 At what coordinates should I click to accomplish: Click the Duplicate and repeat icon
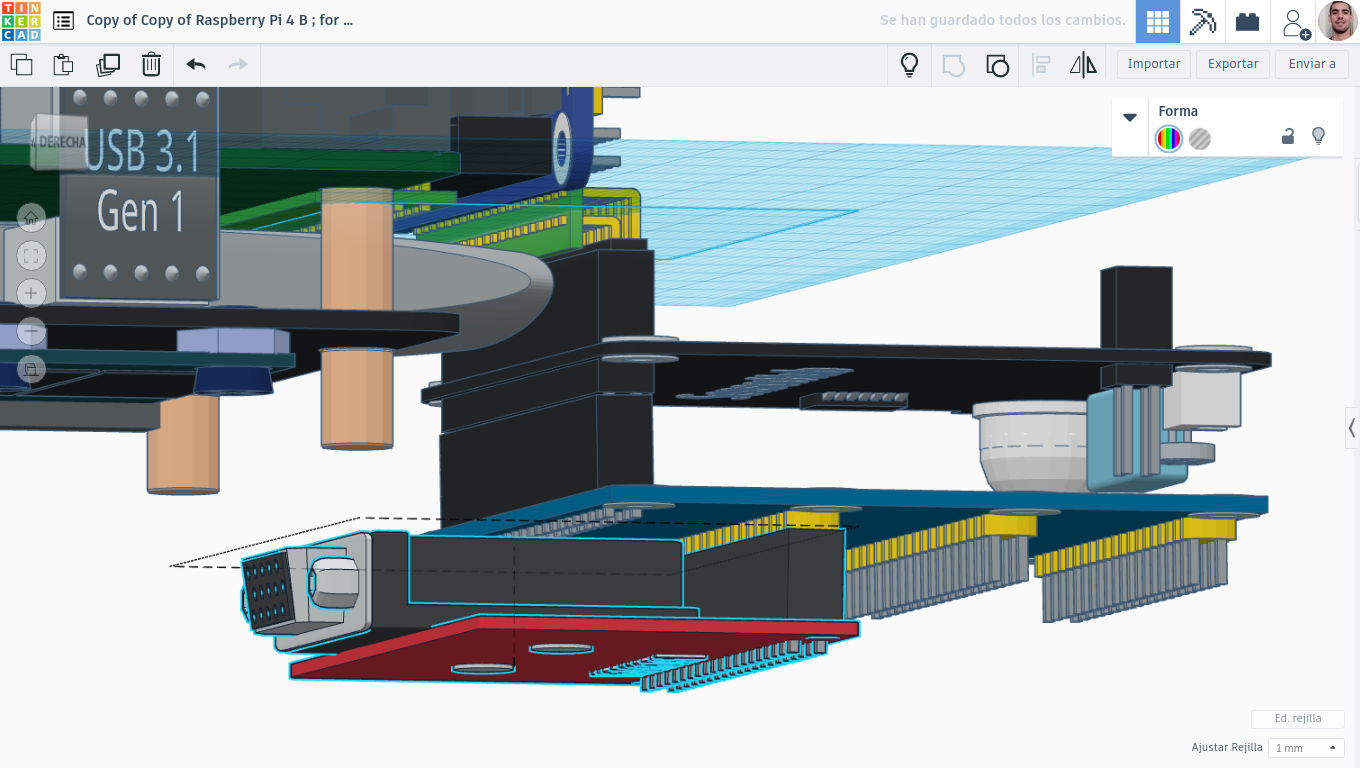pos(108,65)
